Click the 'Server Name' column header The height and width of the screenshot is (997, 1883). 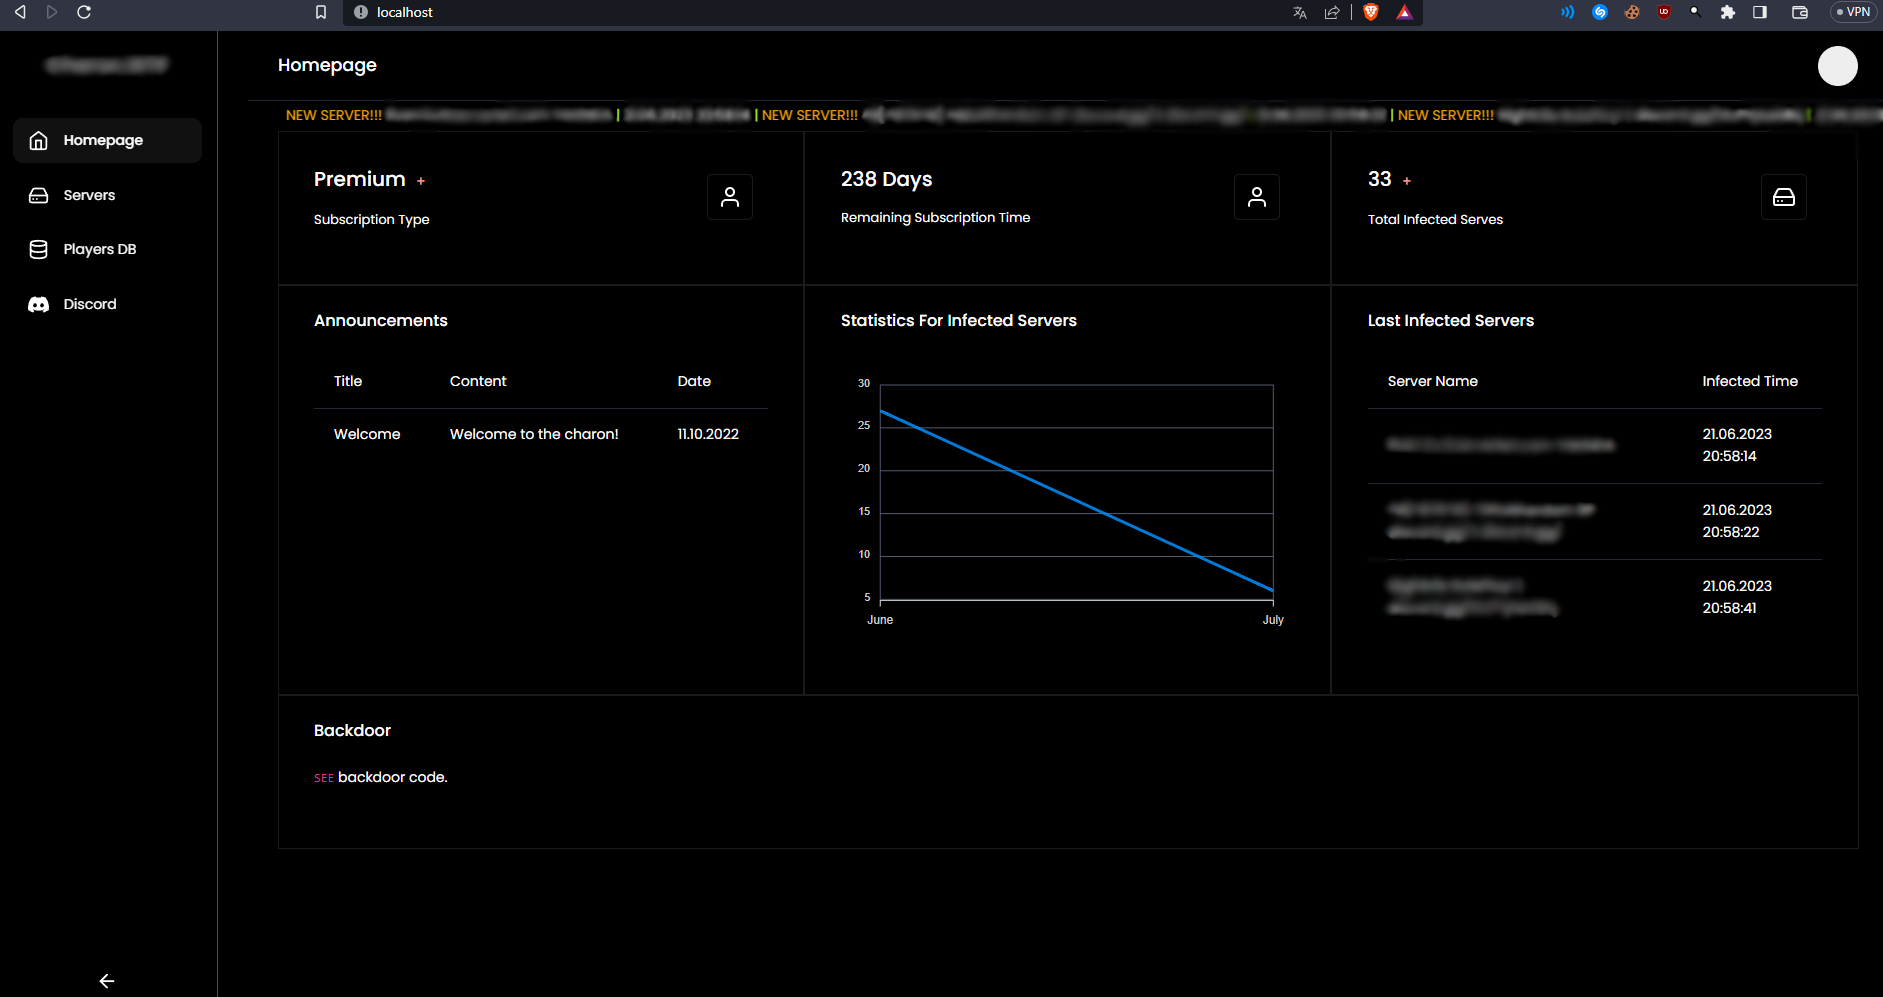[1433, 381]
